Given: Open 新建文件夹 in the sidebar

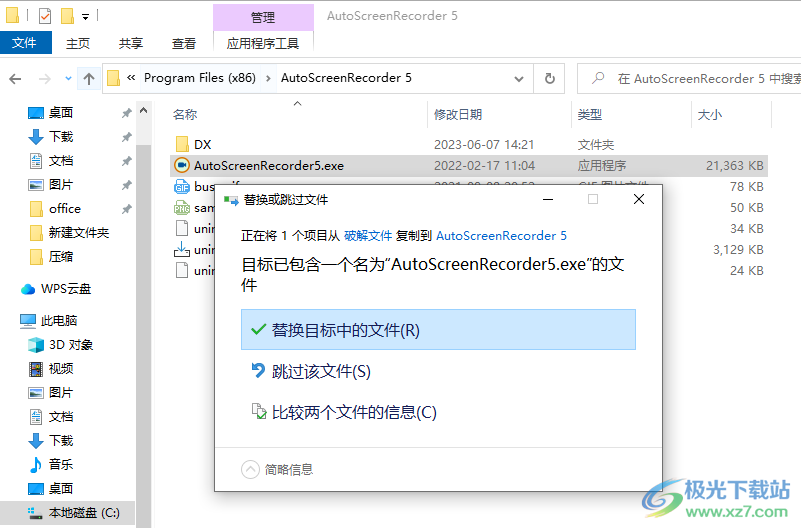Looking at the screenshot, I should coord(79,232).
